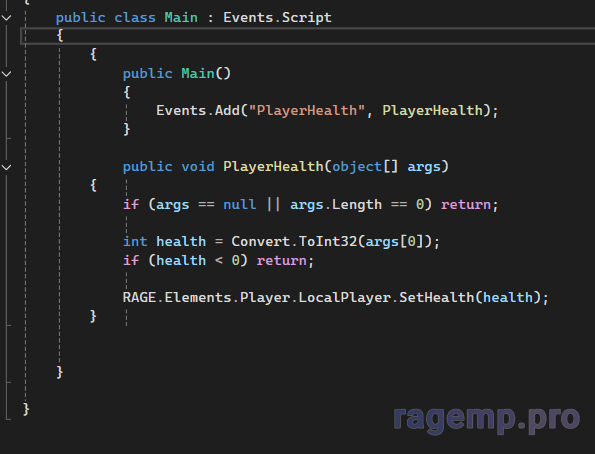The width and height of the screenshot is (595, 454).
Task: Click the Events.Script base class name
Action: (277, 17)
